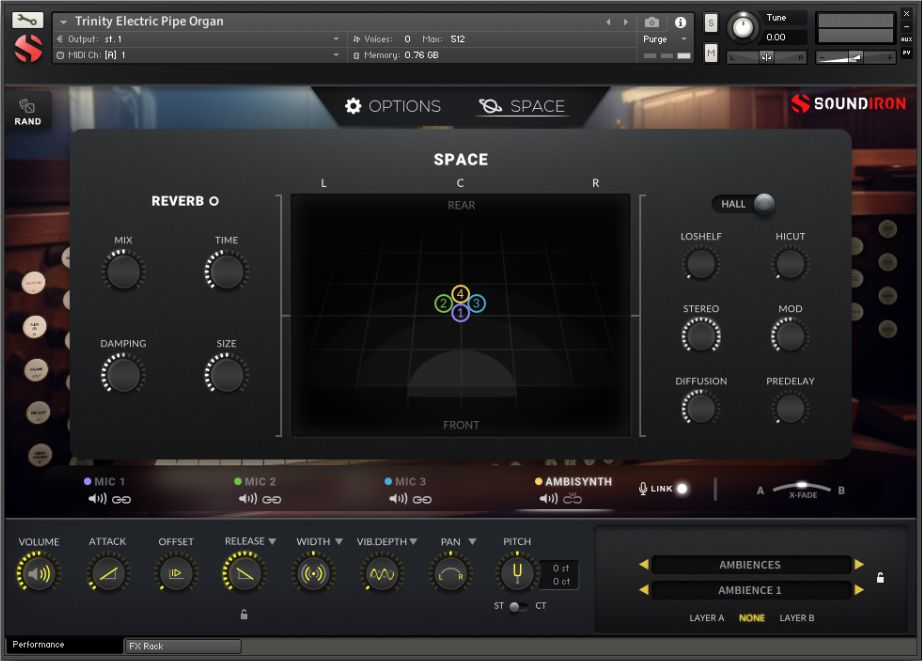Select previous AMBIENCES category arrow
922x661 pixels.
[x=644, y=565]
